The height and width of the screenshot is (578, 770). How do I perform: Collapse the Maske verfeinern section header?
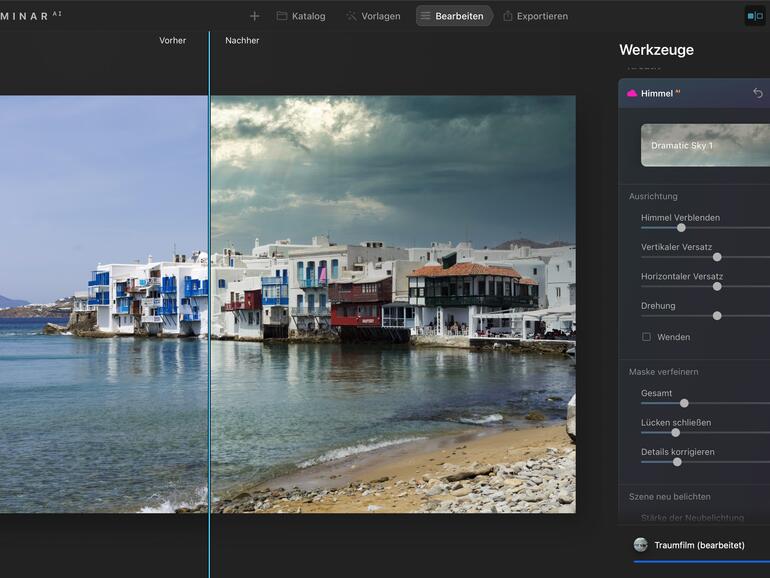coord(663,372)
